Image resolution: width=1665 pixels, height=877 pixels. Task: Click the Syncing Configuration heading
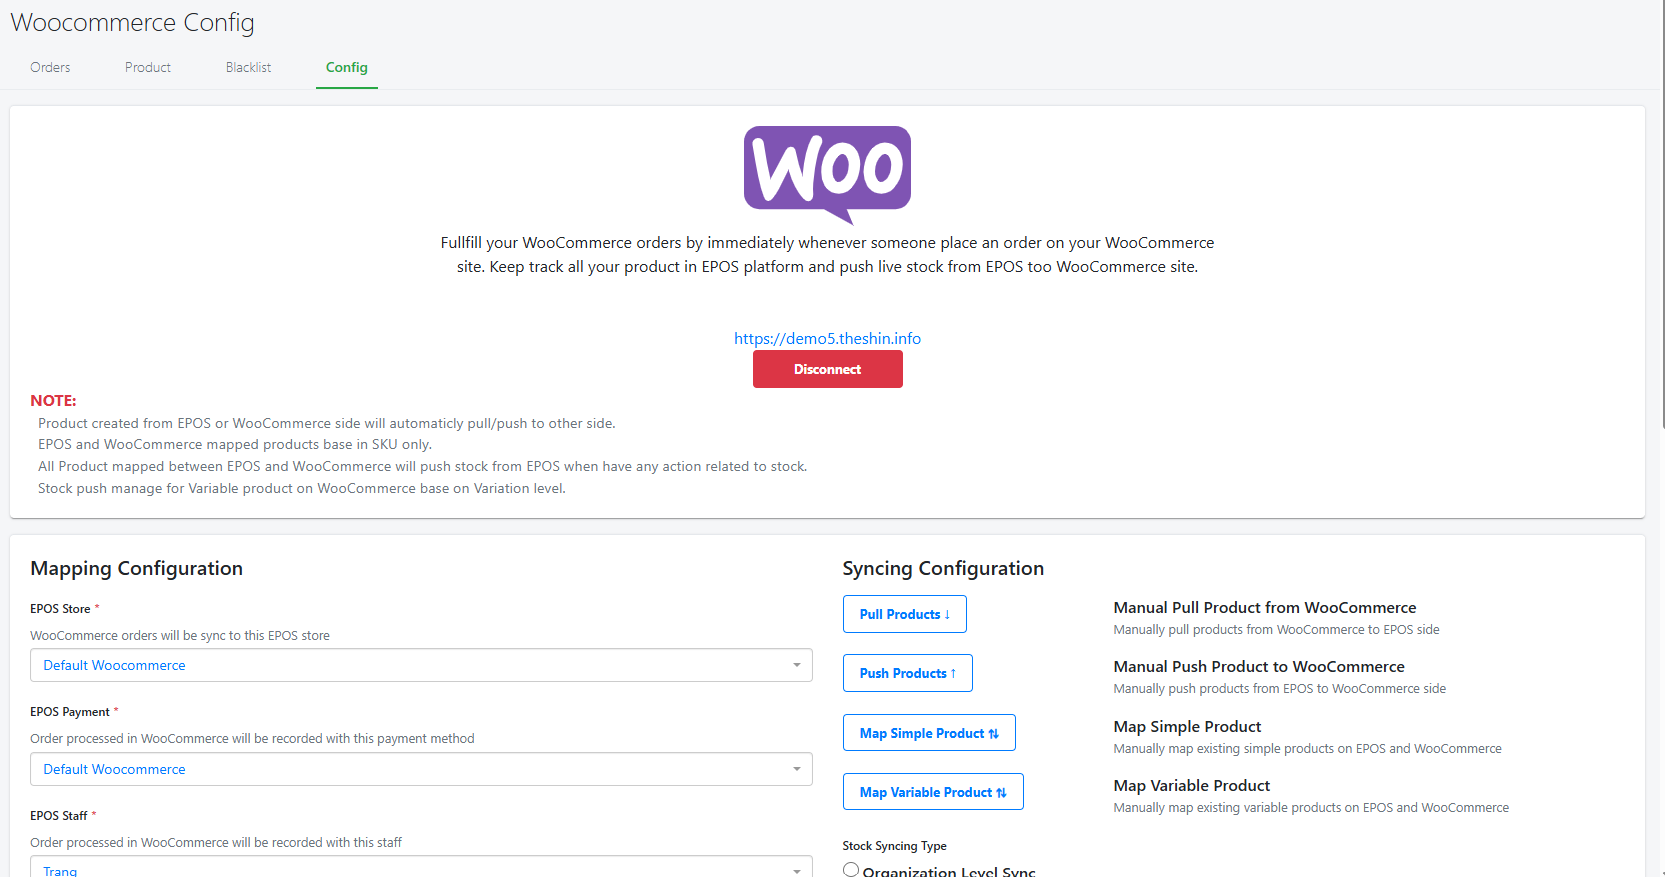943,568
